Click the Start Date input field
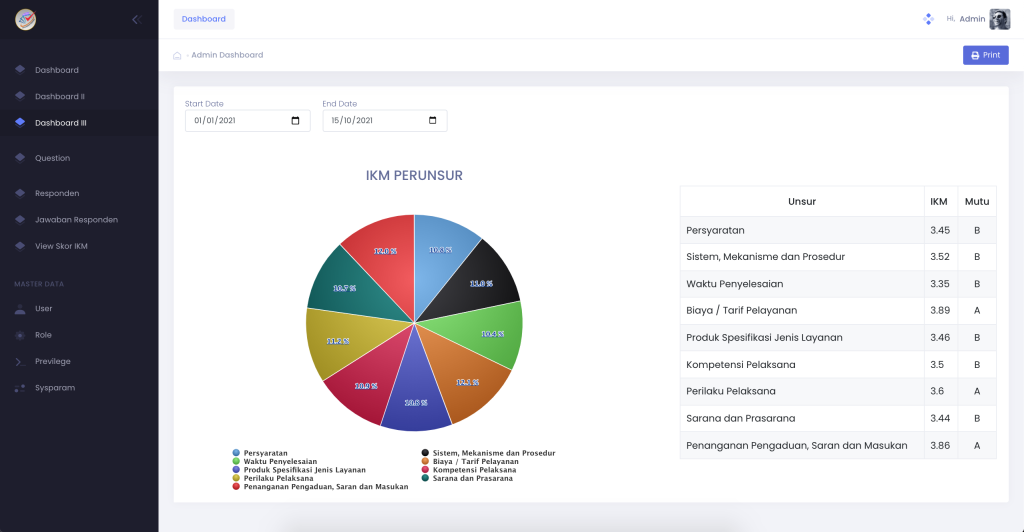 click(248, 121)
